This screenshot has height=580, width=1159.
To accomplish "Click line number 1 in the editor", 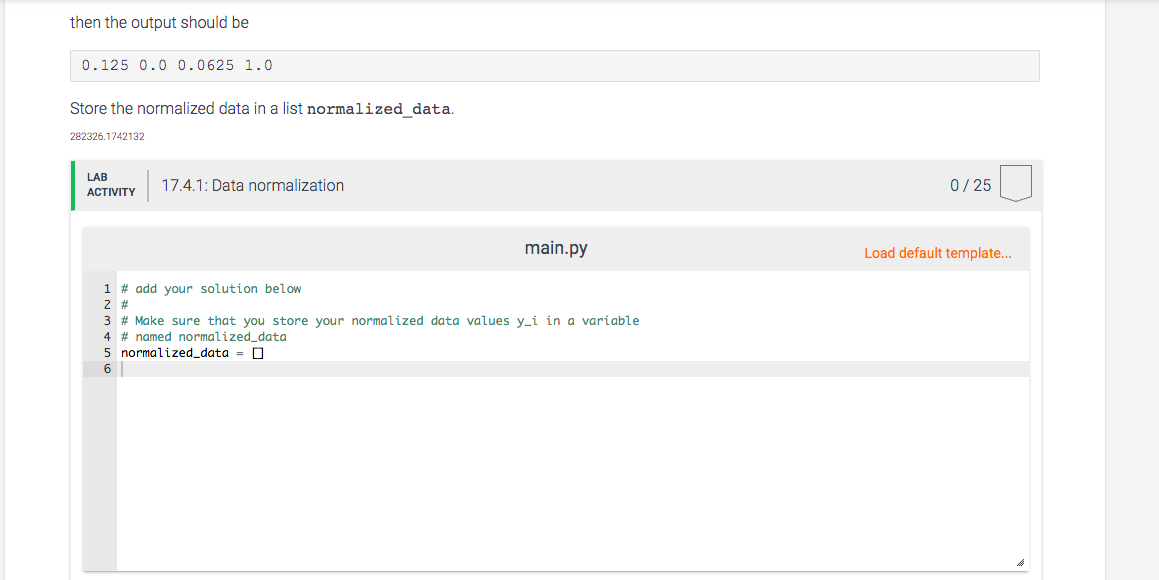I will pos(106,288).
